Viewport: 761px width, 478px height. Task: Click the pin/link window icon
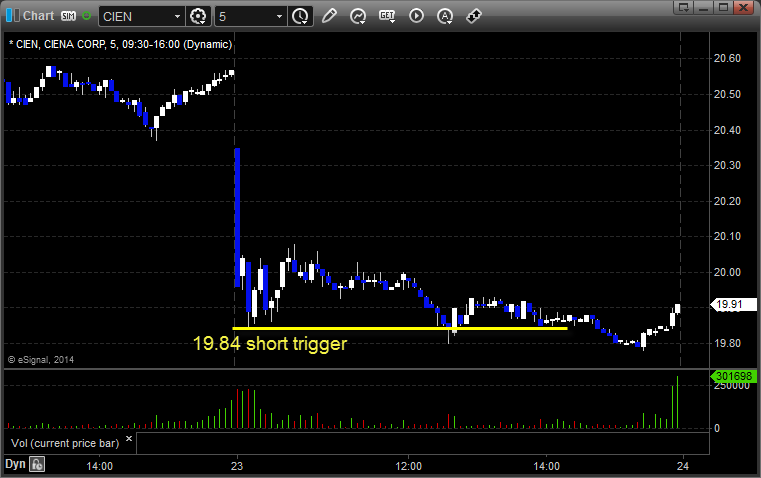tap(474, 16)
